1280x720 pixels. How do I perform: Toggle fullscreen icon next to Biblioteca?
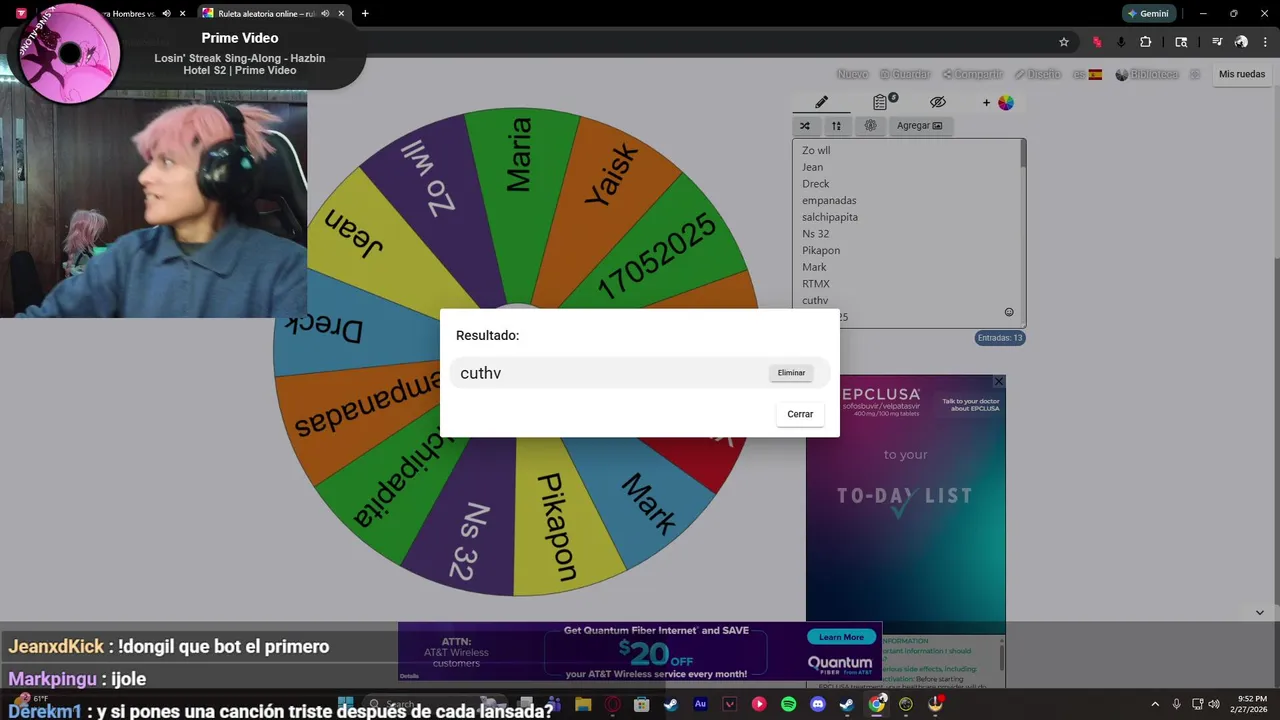[1194, 74]
